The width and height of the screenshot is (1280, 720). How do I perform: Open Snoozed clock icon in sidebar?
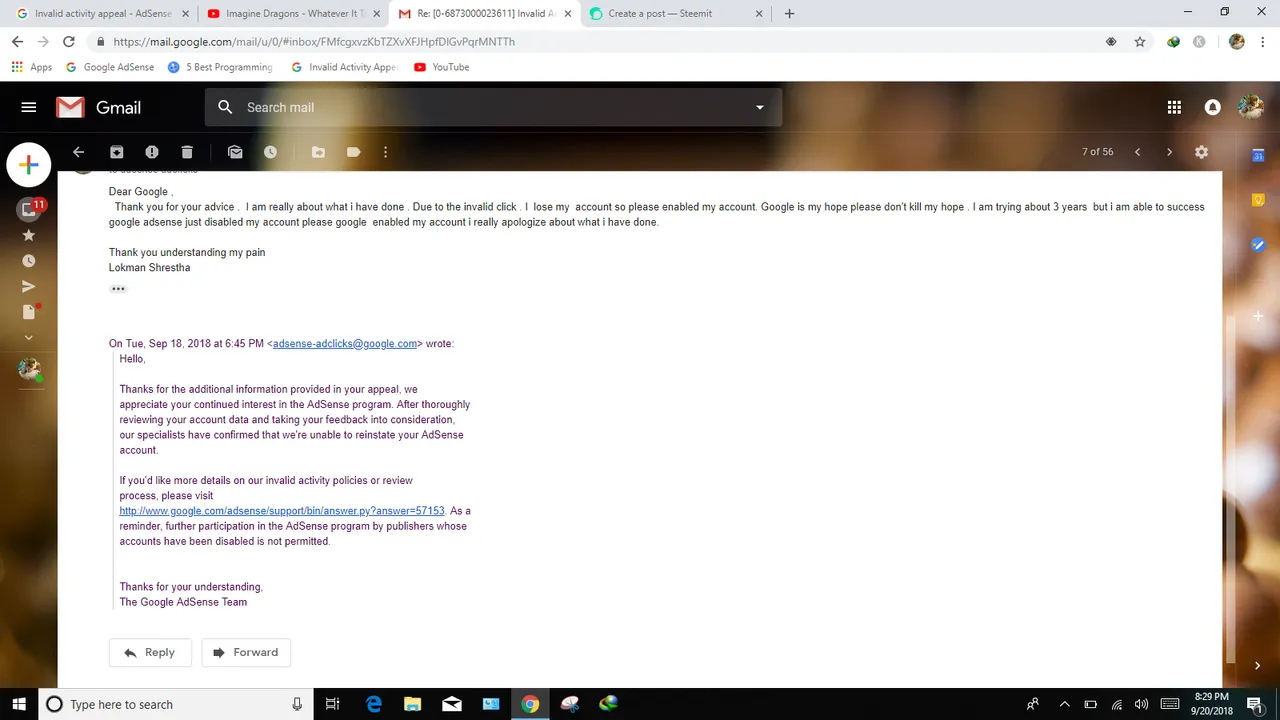(28, 261)
